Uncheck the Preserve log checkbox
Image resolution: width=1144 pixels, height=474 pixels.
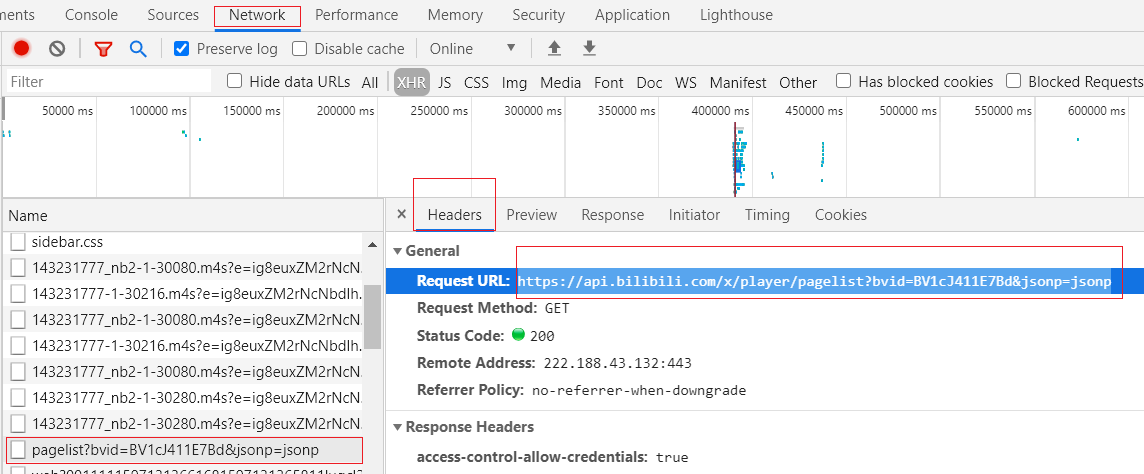click(x=182, y=48)
